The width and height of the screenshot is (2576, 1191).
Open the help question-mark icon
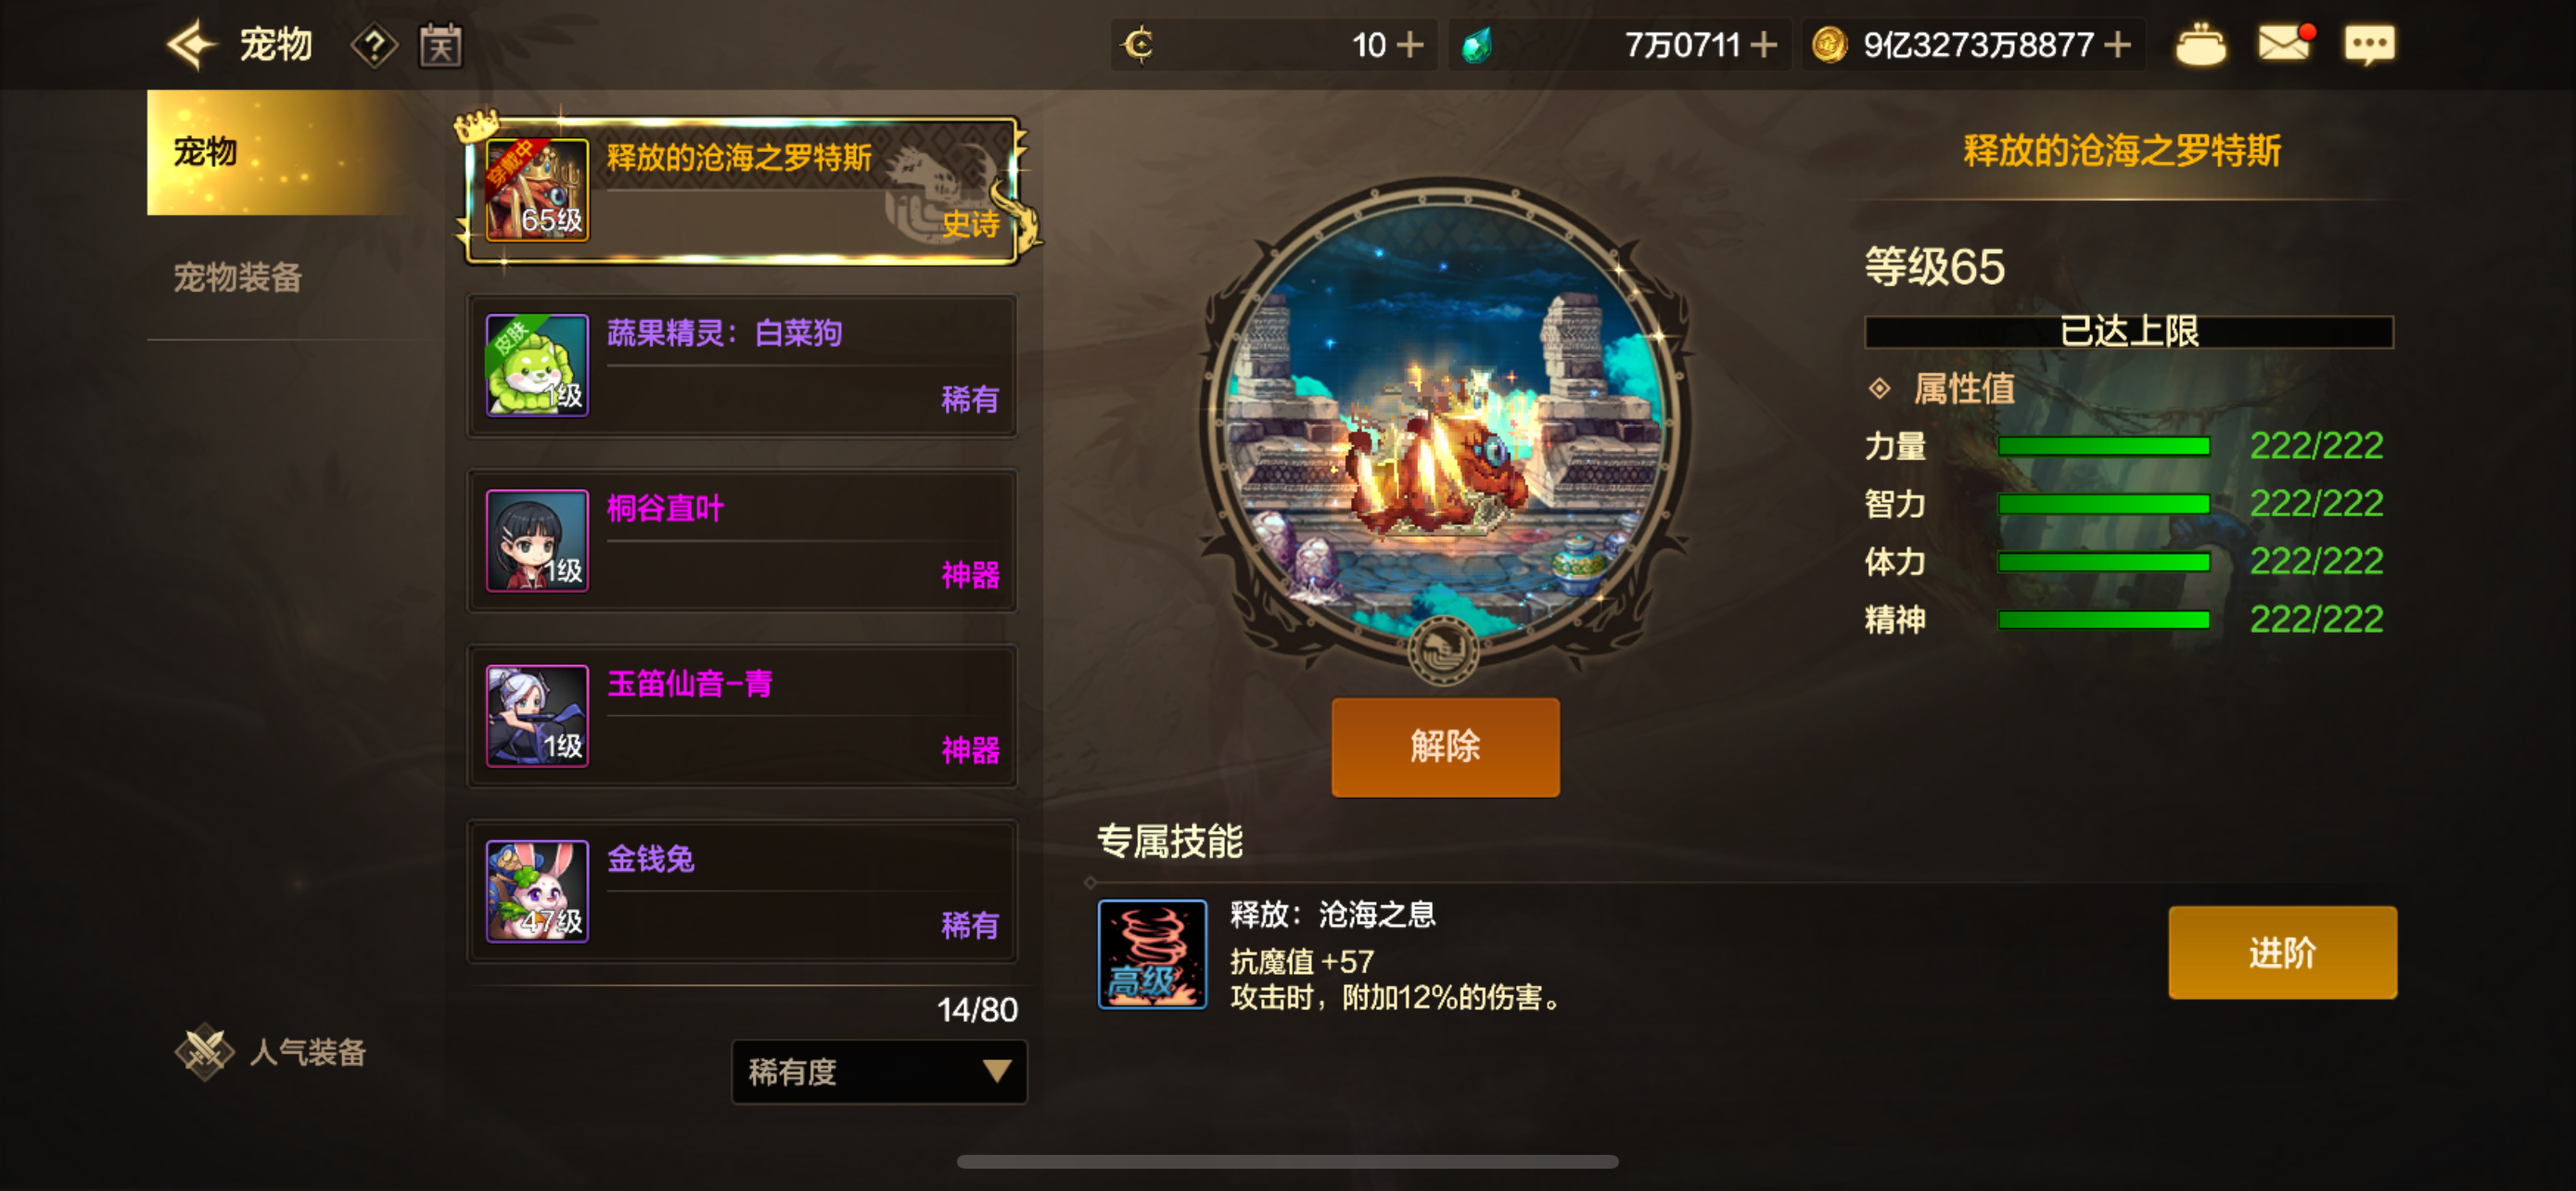click(375, 46)
